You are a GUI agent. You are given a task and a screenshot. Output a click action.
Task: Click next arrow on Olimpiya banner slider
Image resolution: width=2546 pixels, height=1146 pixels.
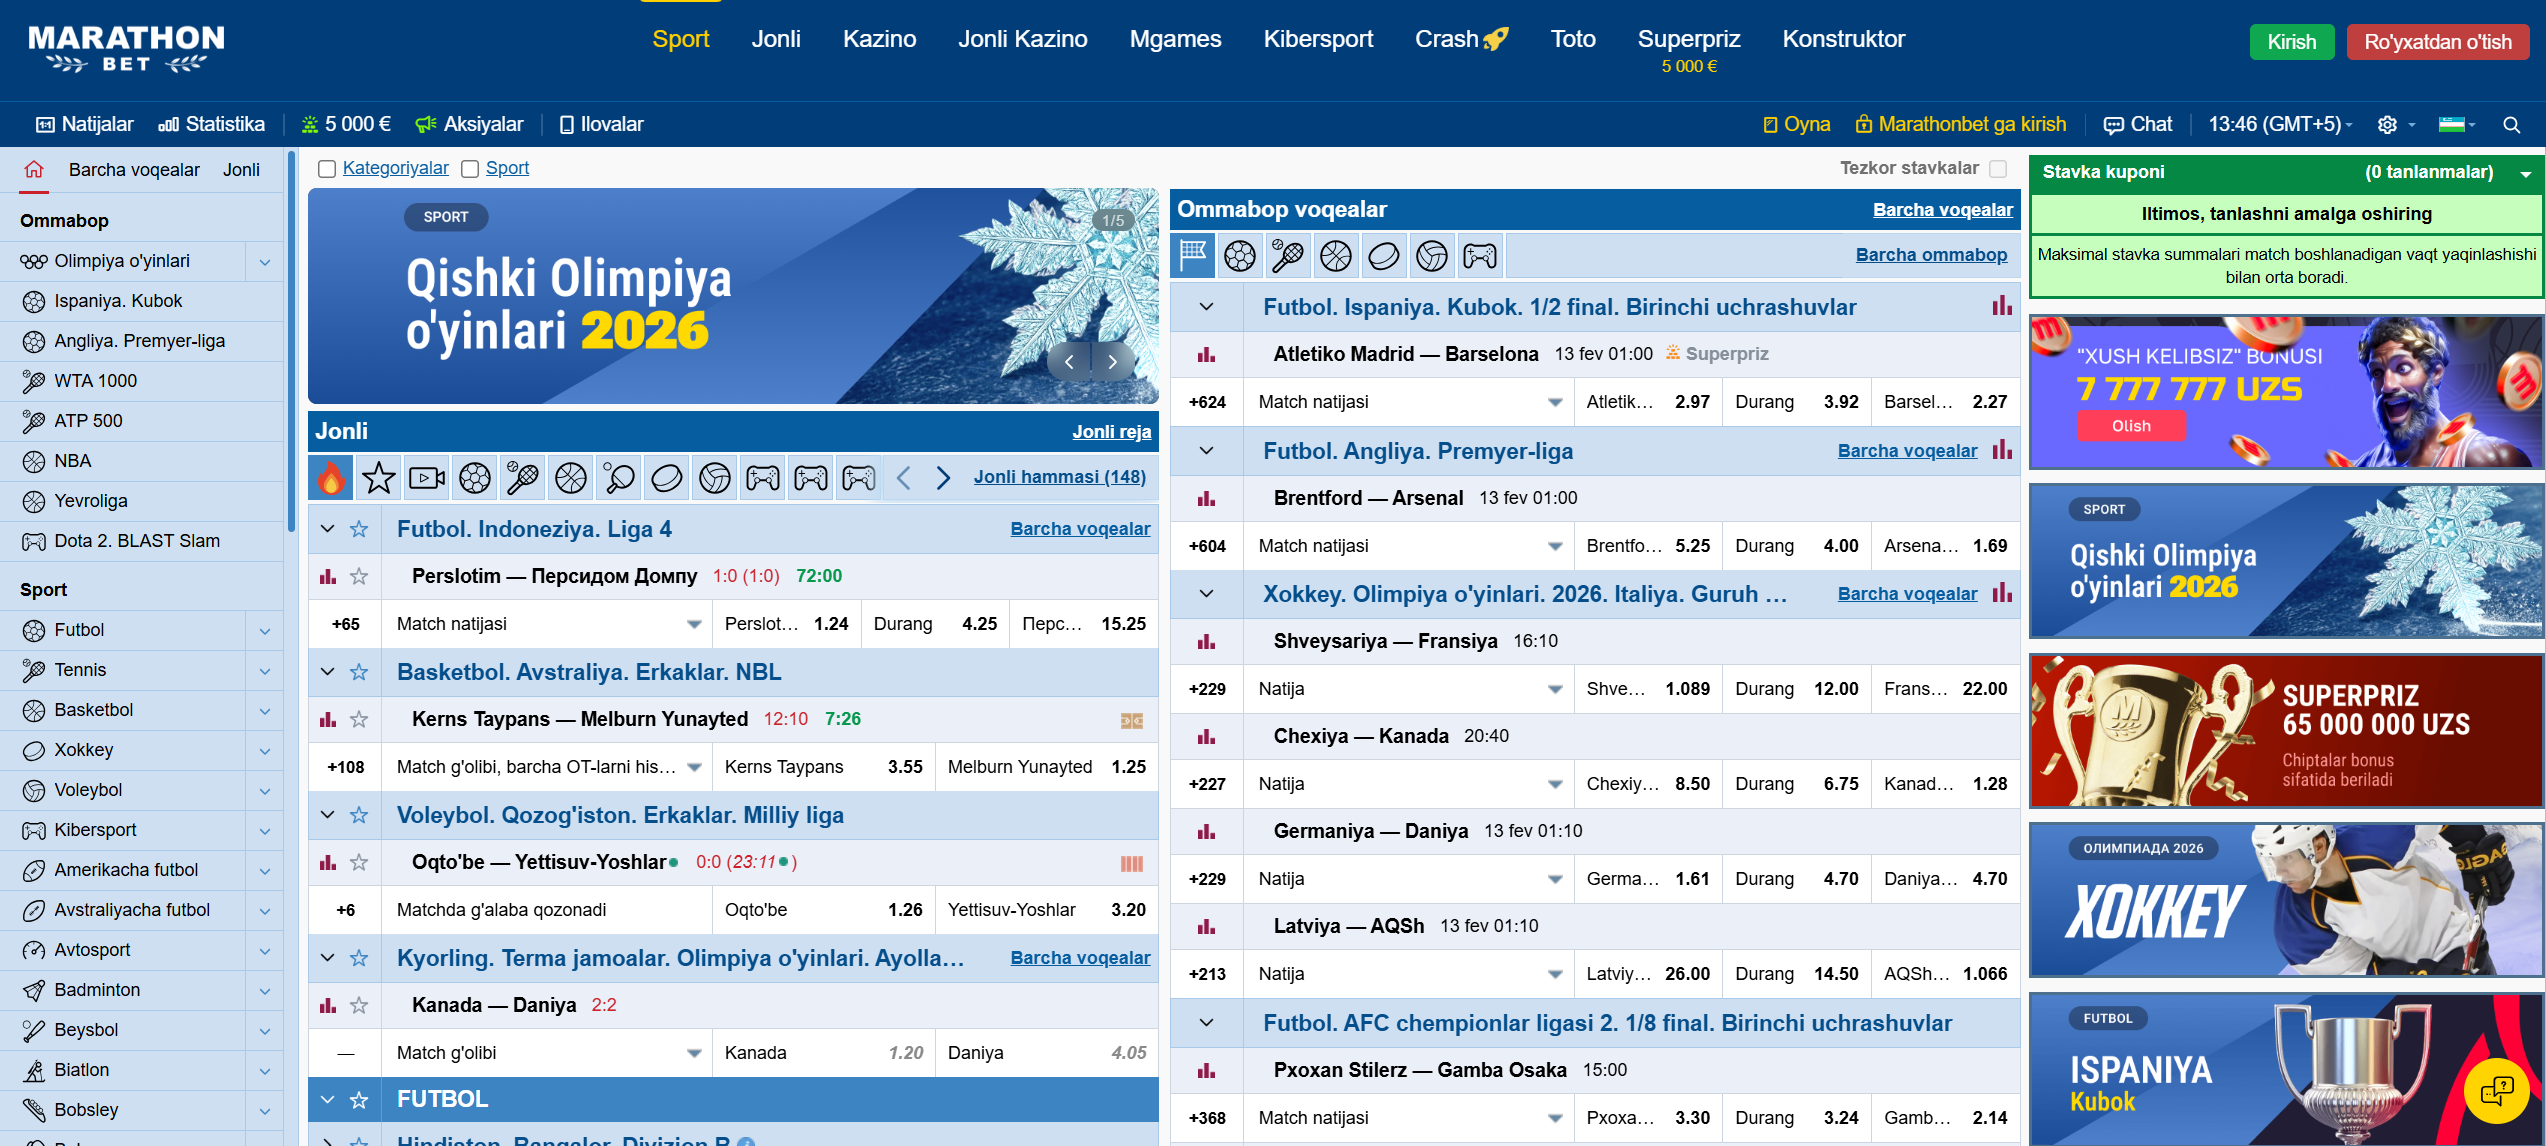click(x=1112, y=362)
